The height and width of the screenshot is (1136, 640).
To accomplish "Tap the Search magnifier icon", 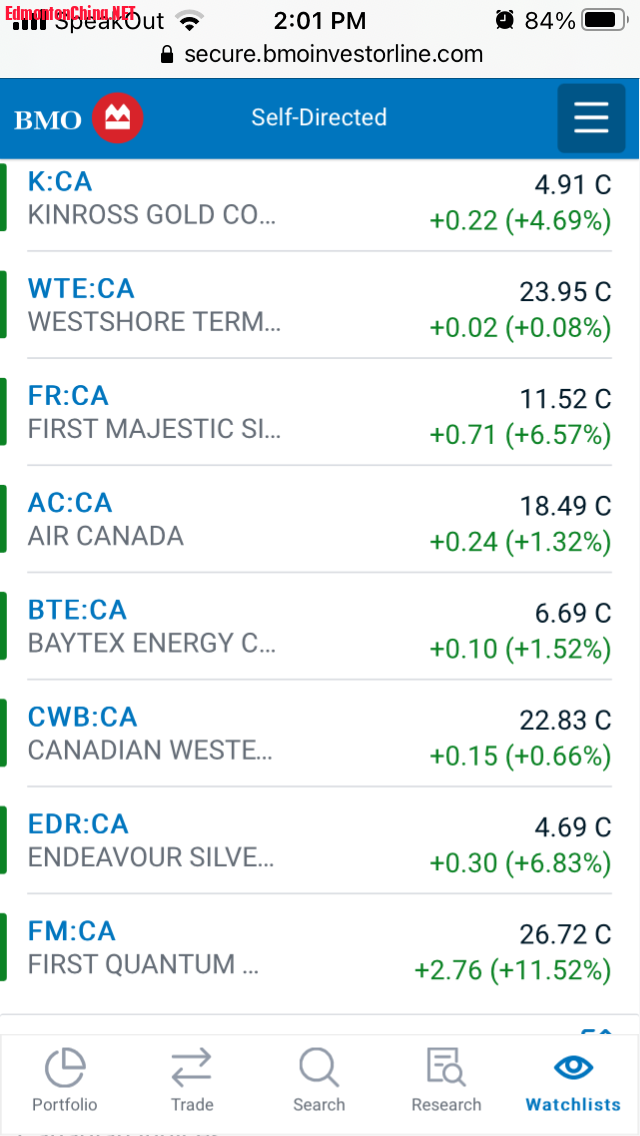I will [x=318, y=1068].
